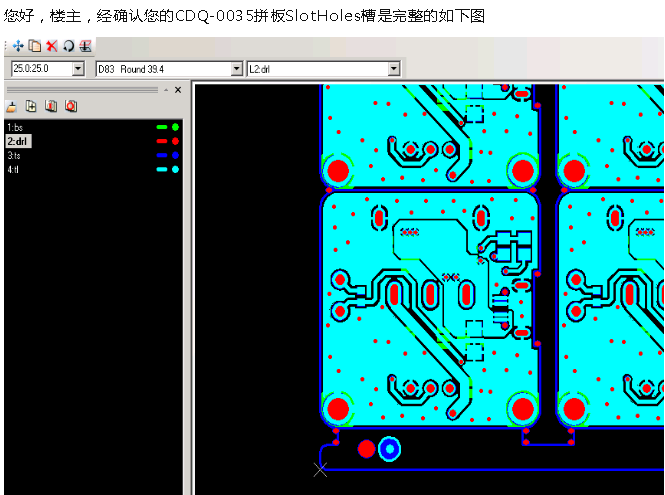Close the layer side panel

[x=178, y=90]
